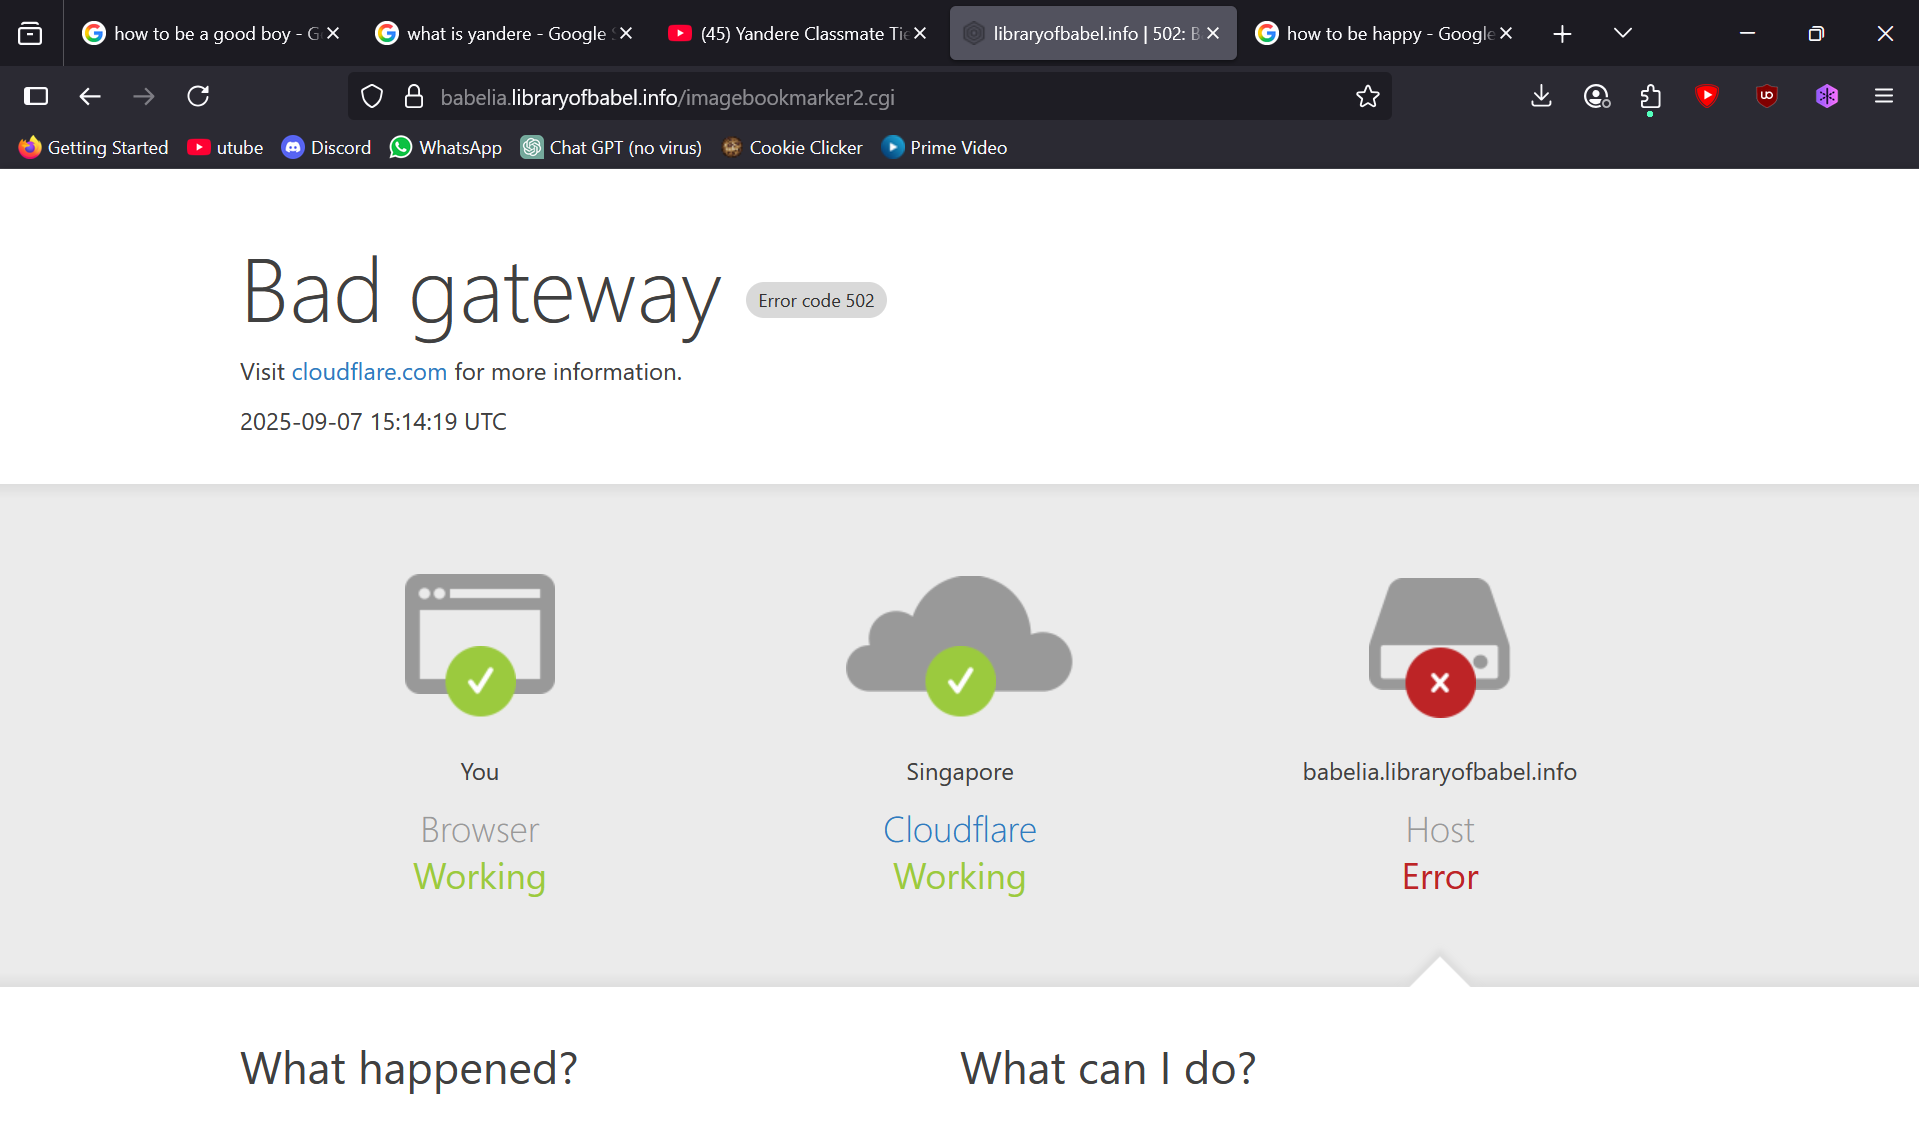The image size is (1919, 1124).
Task: Click the address bar URL
Action: 667,97
